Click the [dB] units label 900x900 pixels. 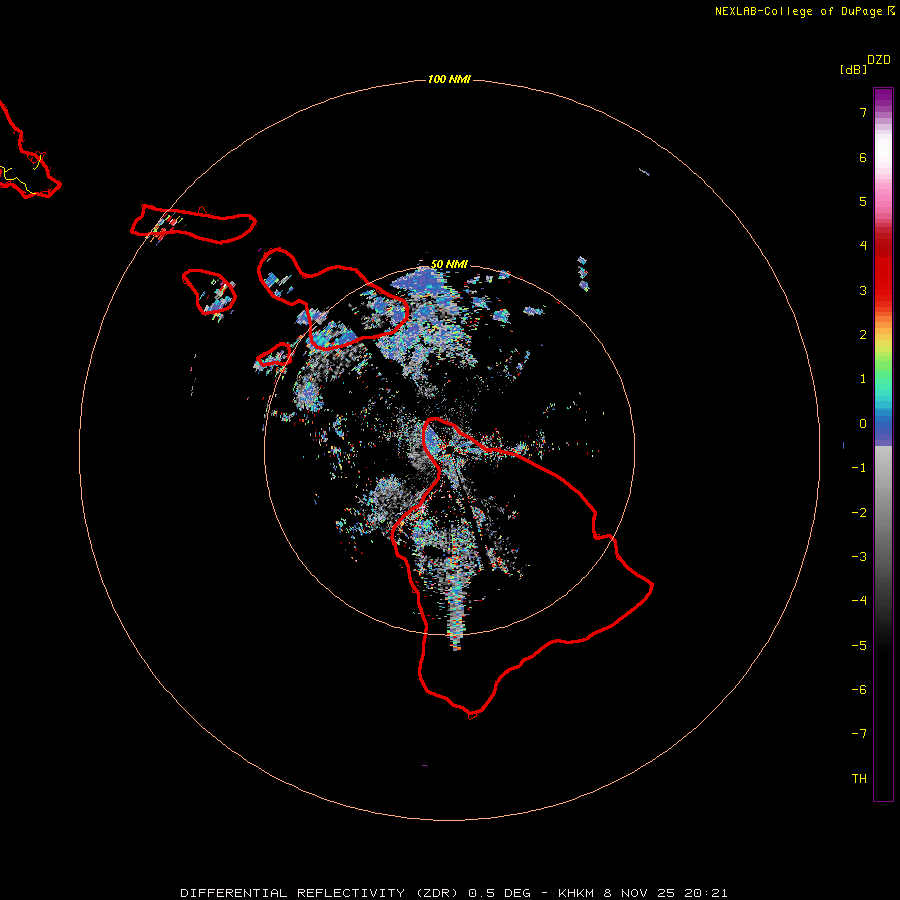(853, 69)
